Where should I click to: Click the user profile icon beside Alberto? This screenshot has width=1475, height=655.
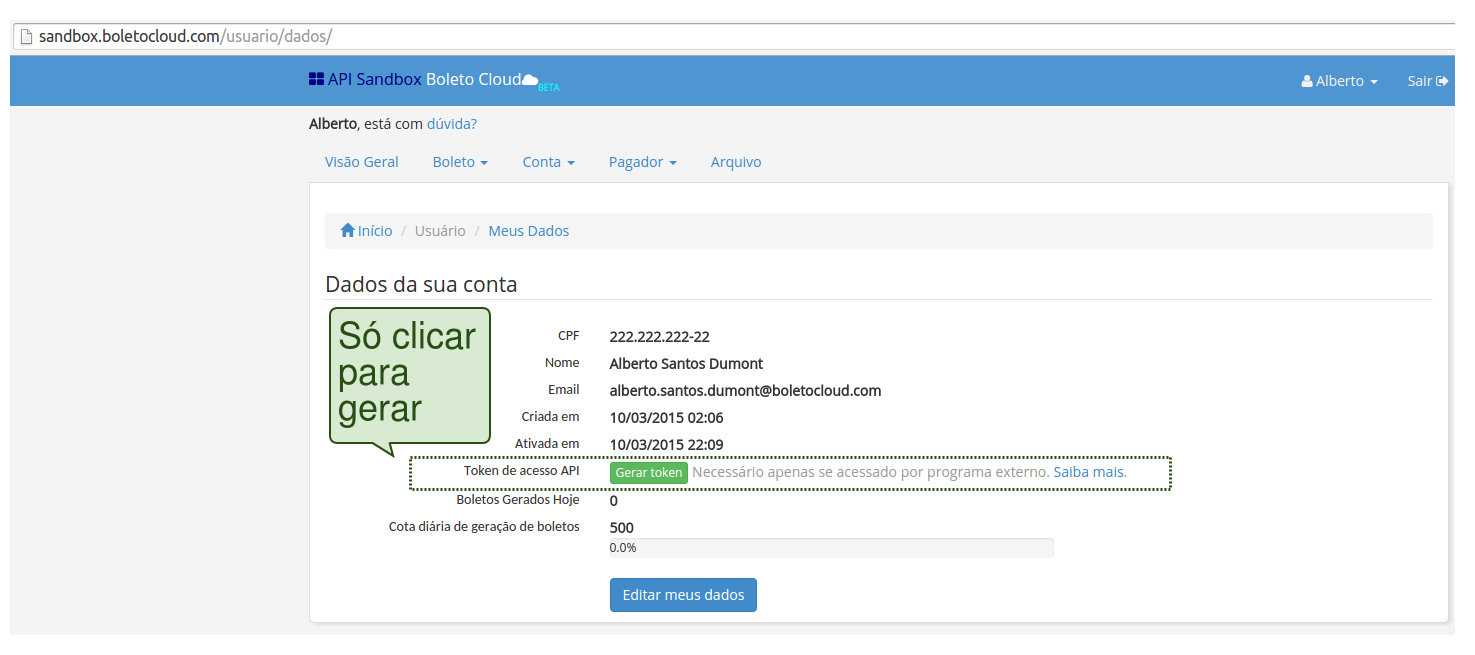pos(1306,81)
